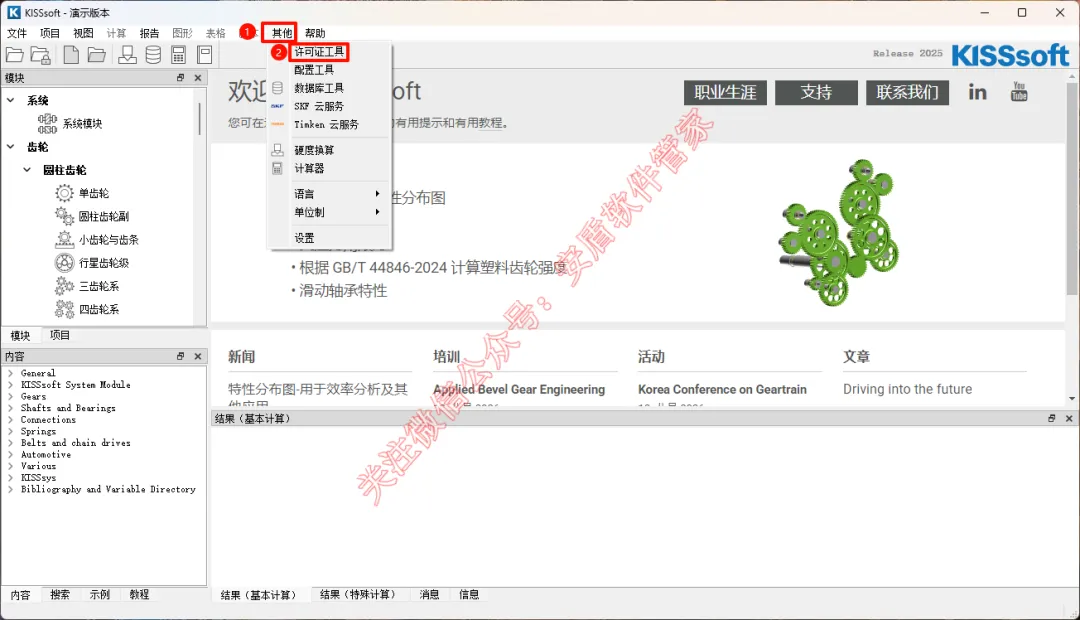Screen dimensions: 1080x620
Task: Select the 单齿轮 module icon
Action: [x=64, y=193]
